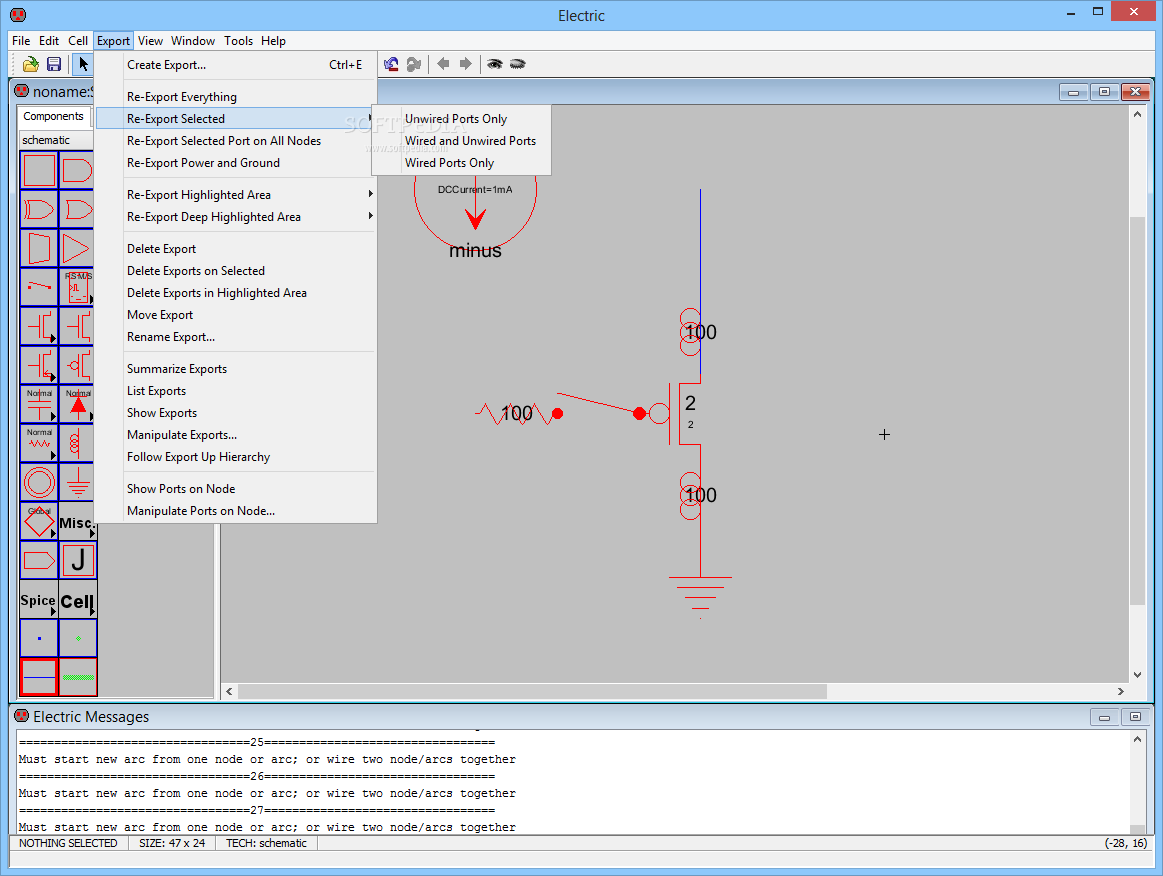Select the ground symbol component
This screenshot has width=1163, height=876.
point(77,482)
